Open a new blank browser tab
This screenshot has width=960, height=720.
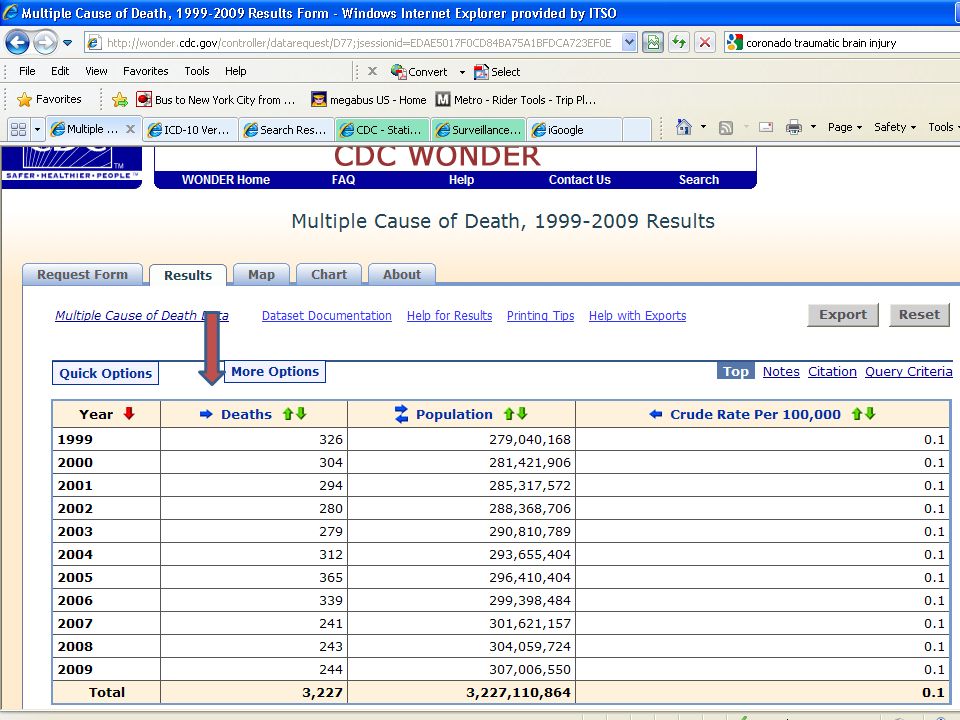click(x=637, y=129)
